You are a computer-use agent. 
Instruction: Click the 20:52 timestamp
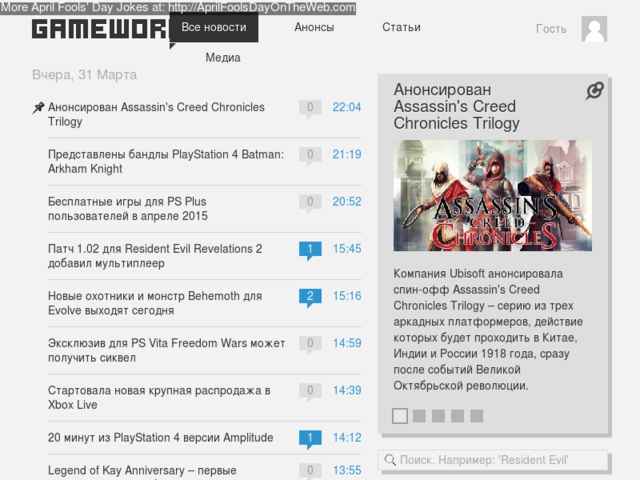pyautogui.click(x=347, y=202)
